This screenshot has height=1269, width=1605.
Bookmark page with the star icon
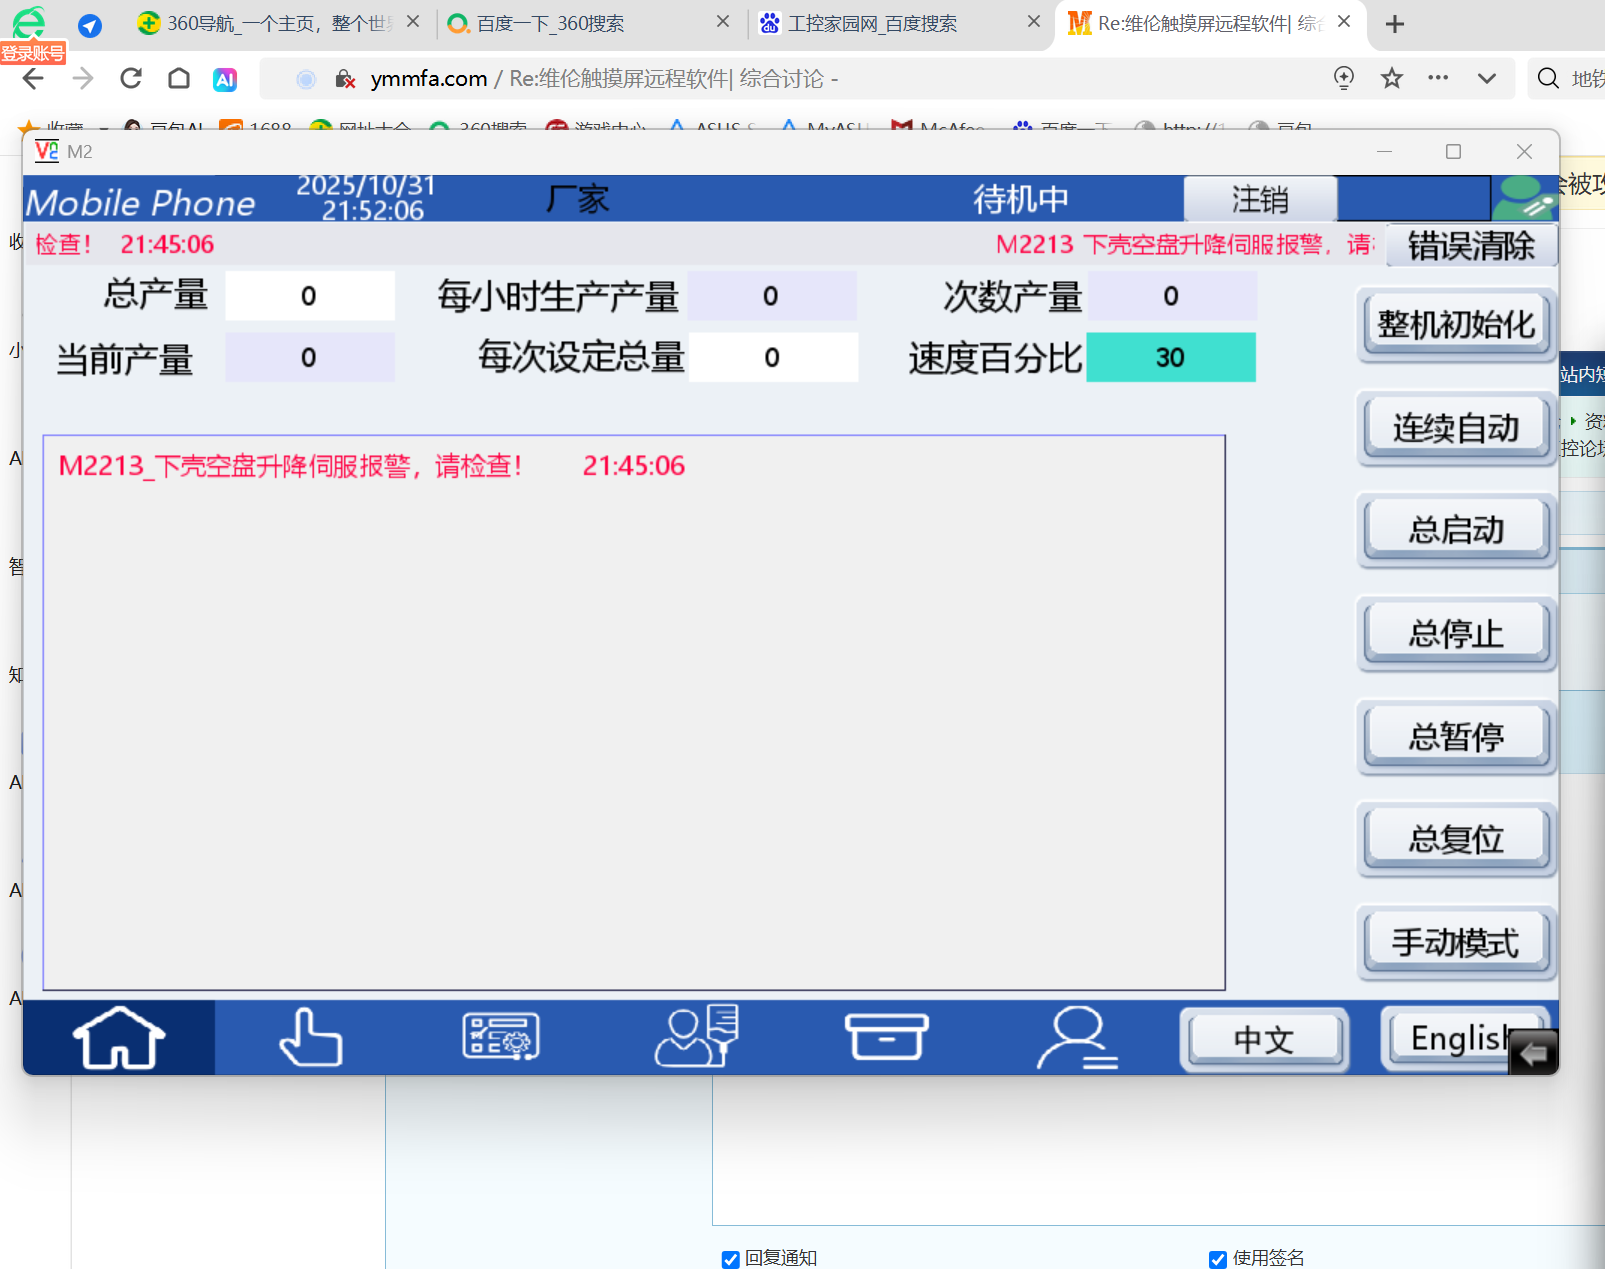pyautogui.click(x=1391, y=79)
